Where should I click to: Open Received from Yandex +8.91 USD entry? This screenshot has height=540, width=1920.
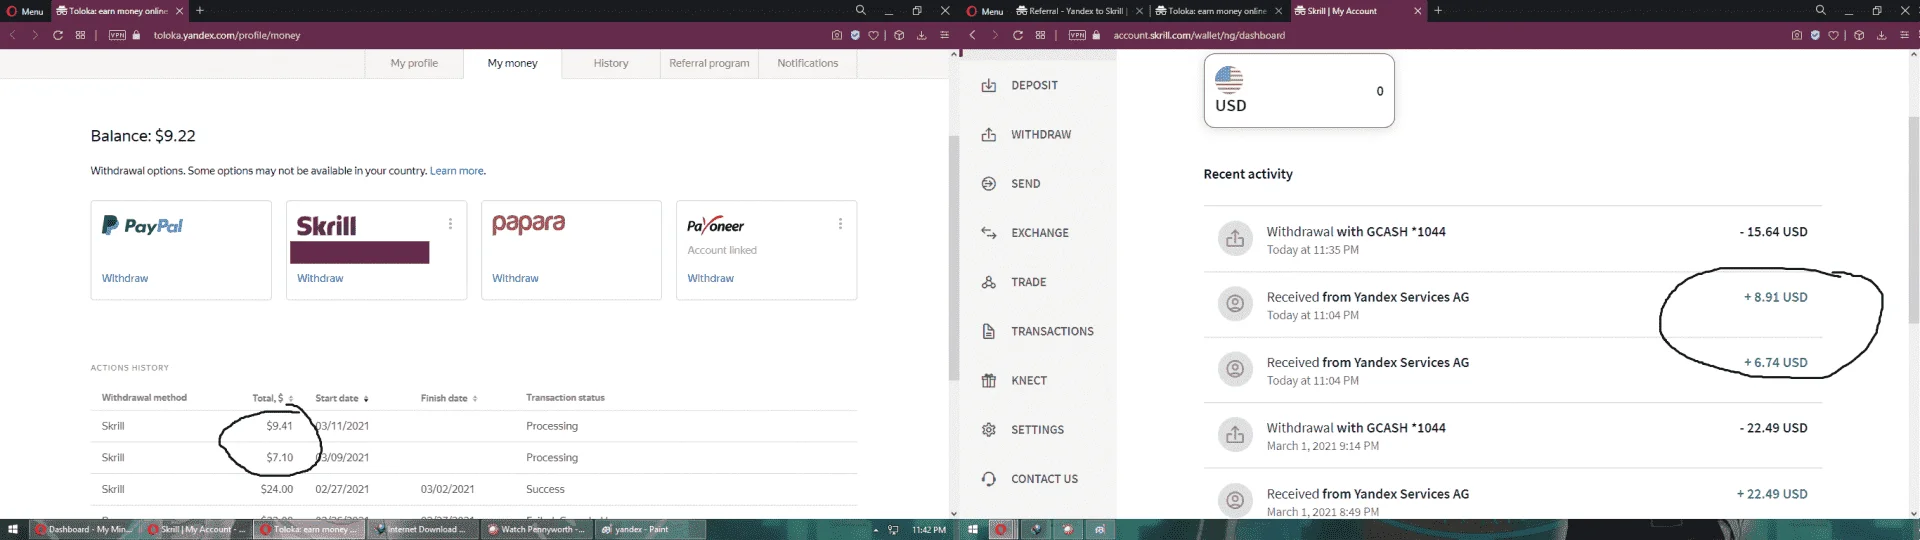click(x=1513, y=305)
